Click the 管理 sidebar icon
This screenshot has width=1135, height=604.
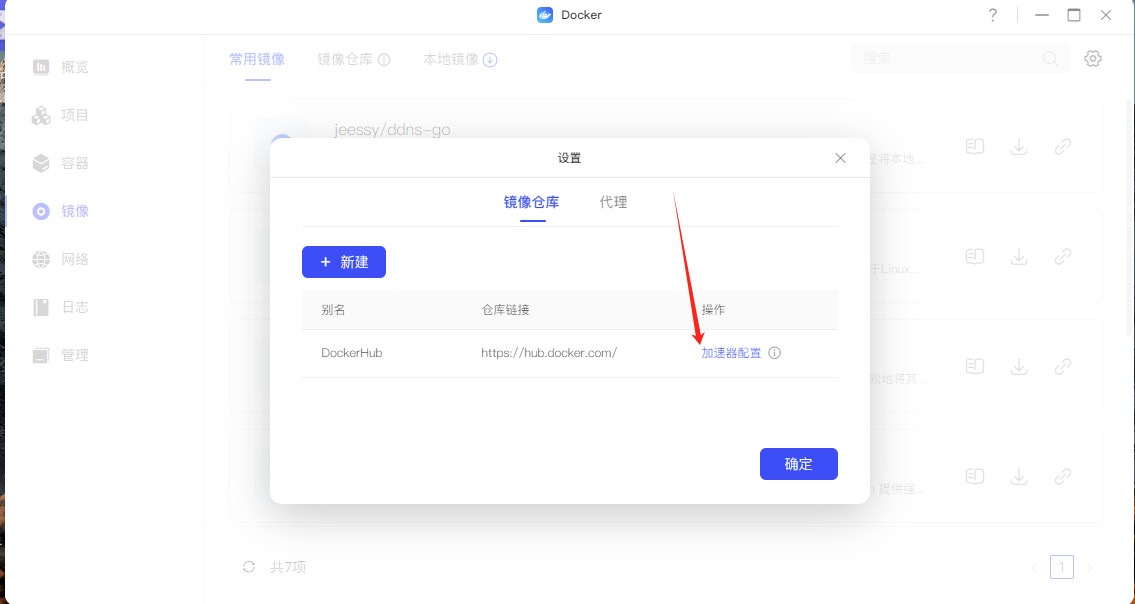(41, 355)
